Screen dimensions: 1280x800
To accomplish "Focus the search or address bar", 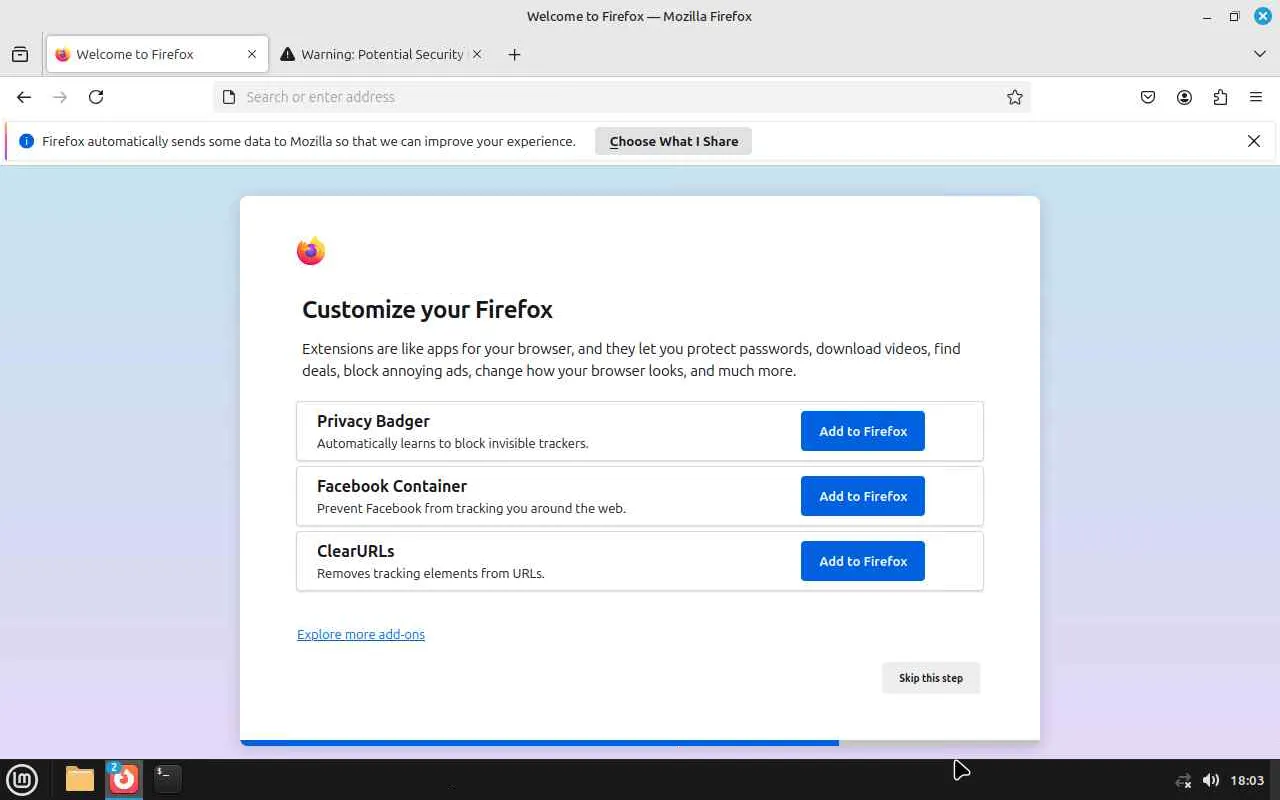I will [x=621, y=97].
